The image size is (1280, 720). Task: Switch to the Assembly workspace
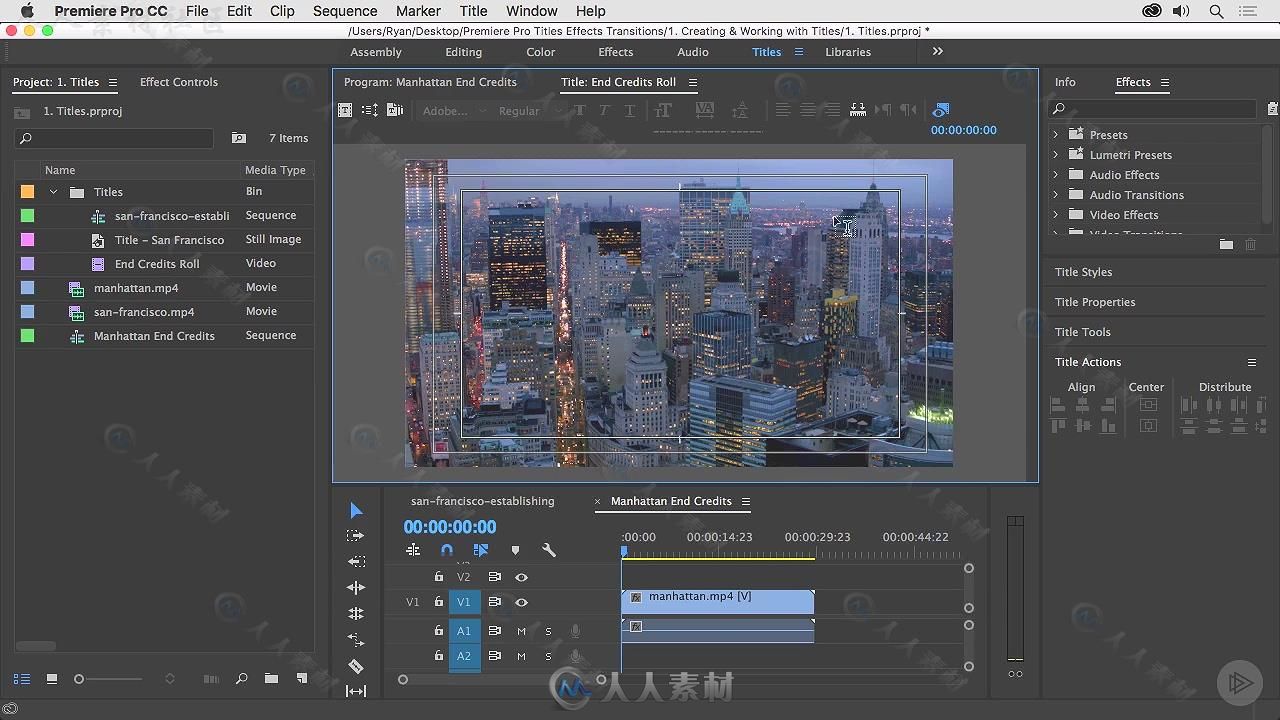[376, 52]
